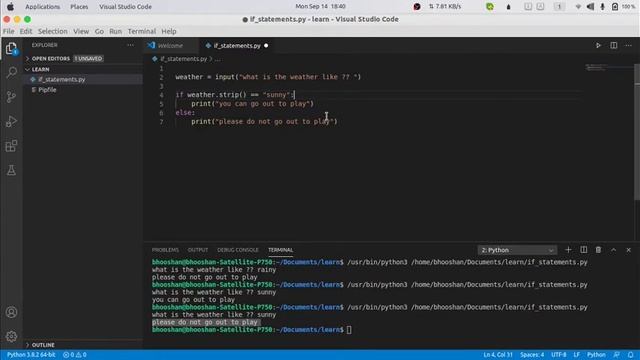Open Explorer More Actions ellipsis
This screenshot has height=360, width=640.
(130, 45)
